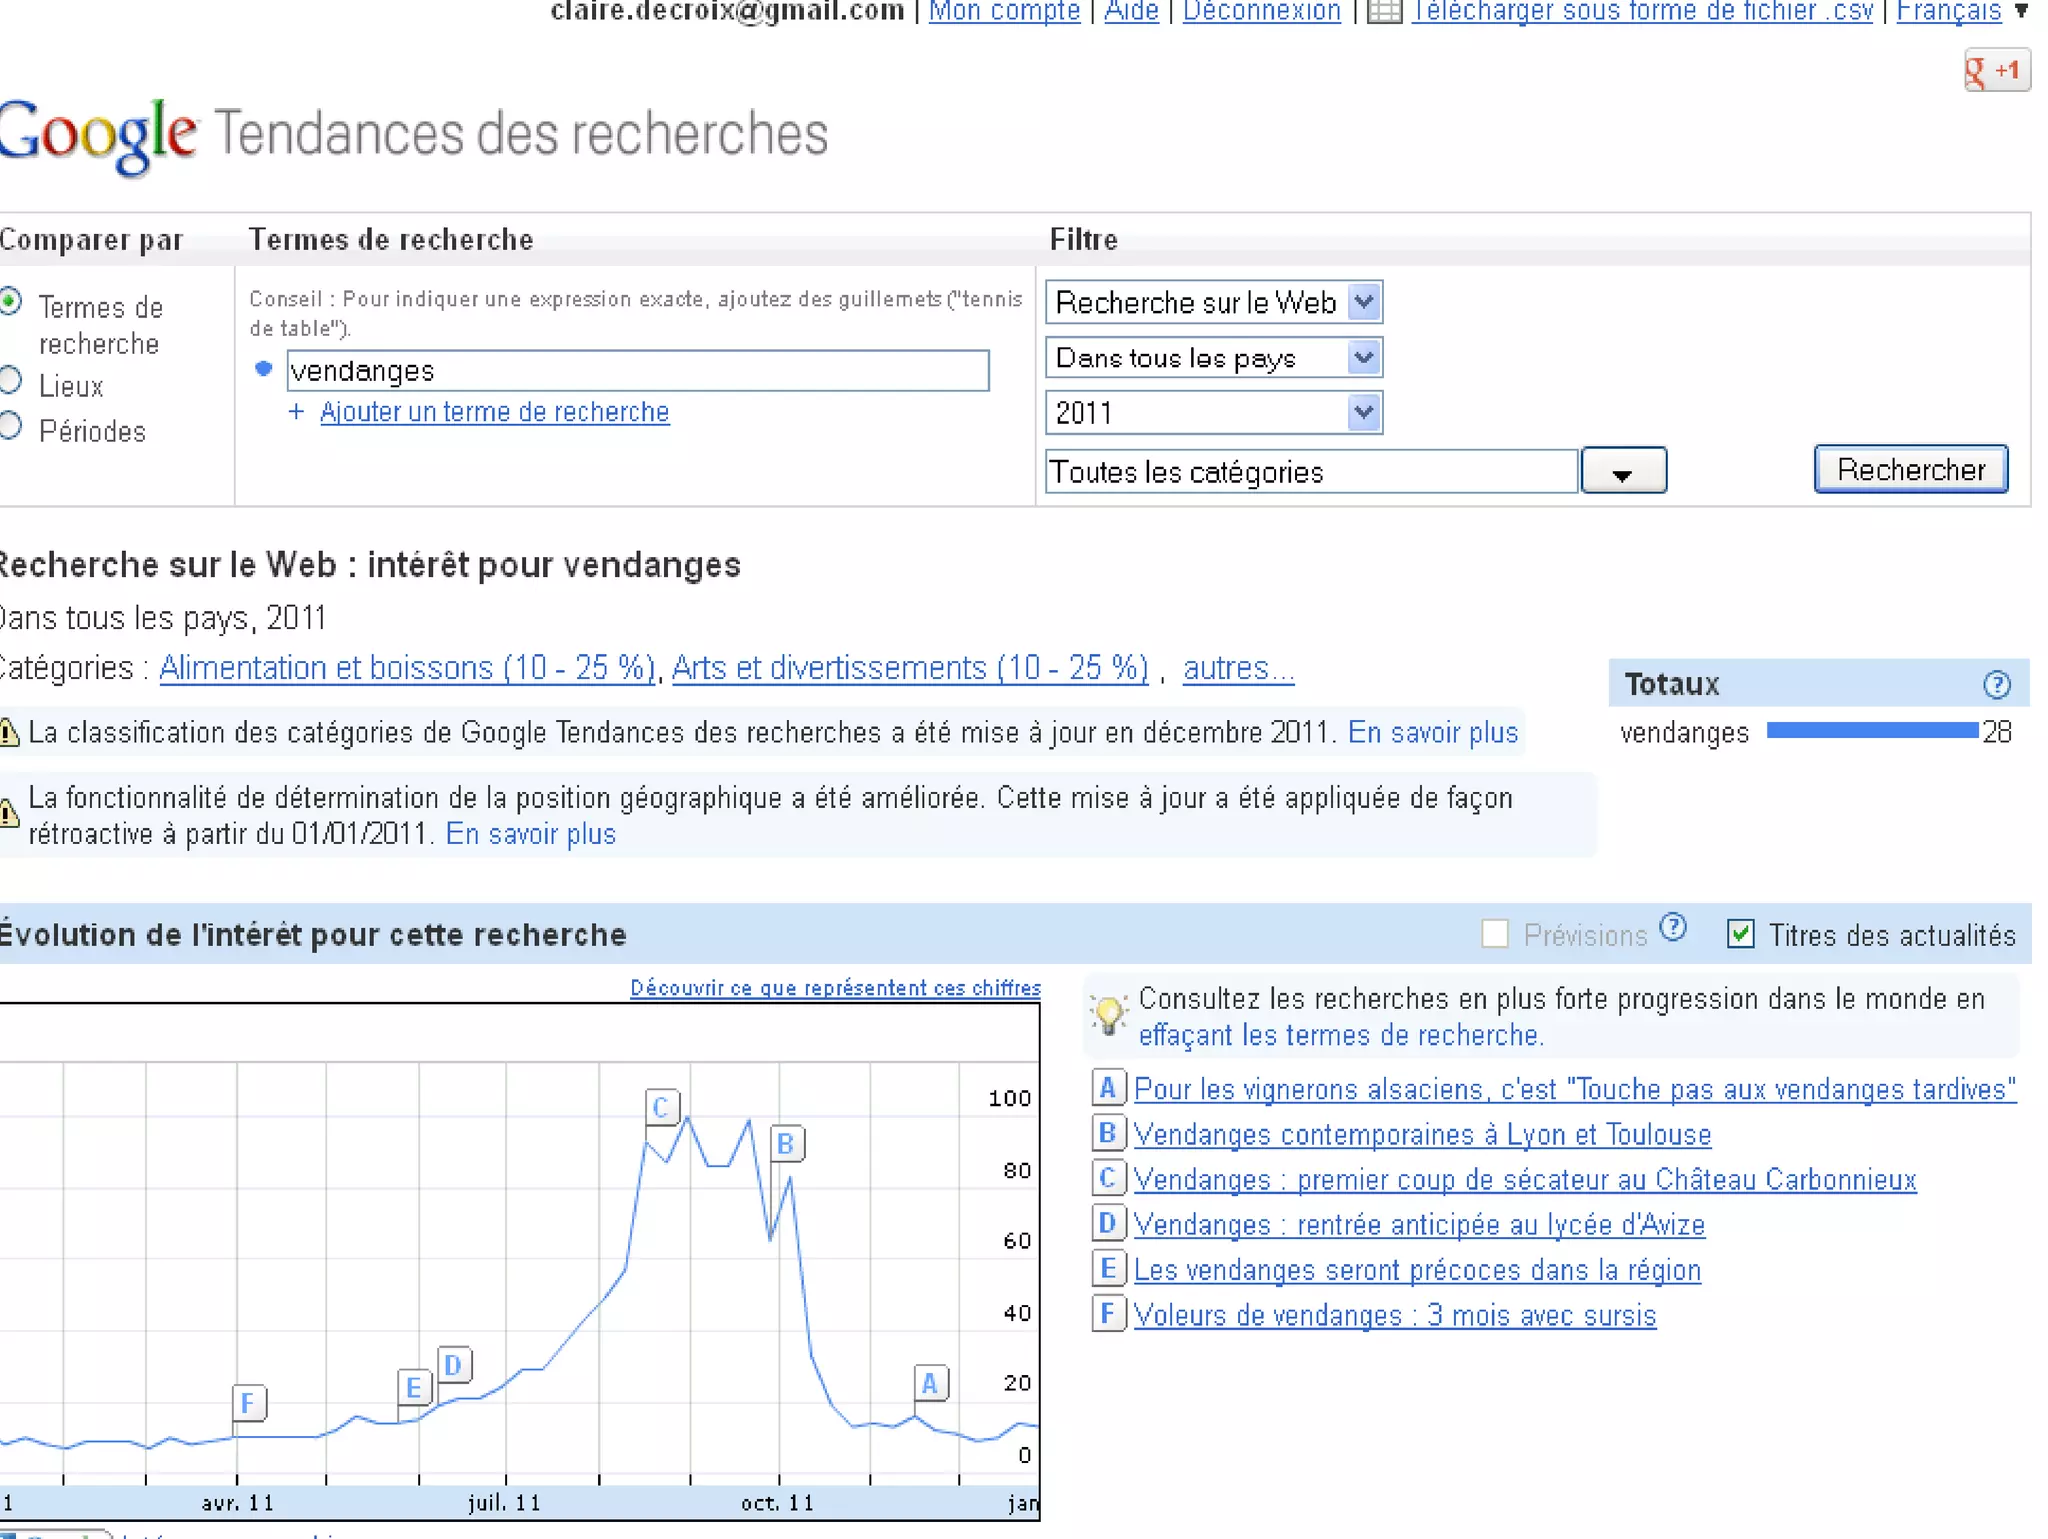This screenshot has height=1539, width=2048.
Task: Enable the Prévisions checkbox
Action: coord(1495,935)
